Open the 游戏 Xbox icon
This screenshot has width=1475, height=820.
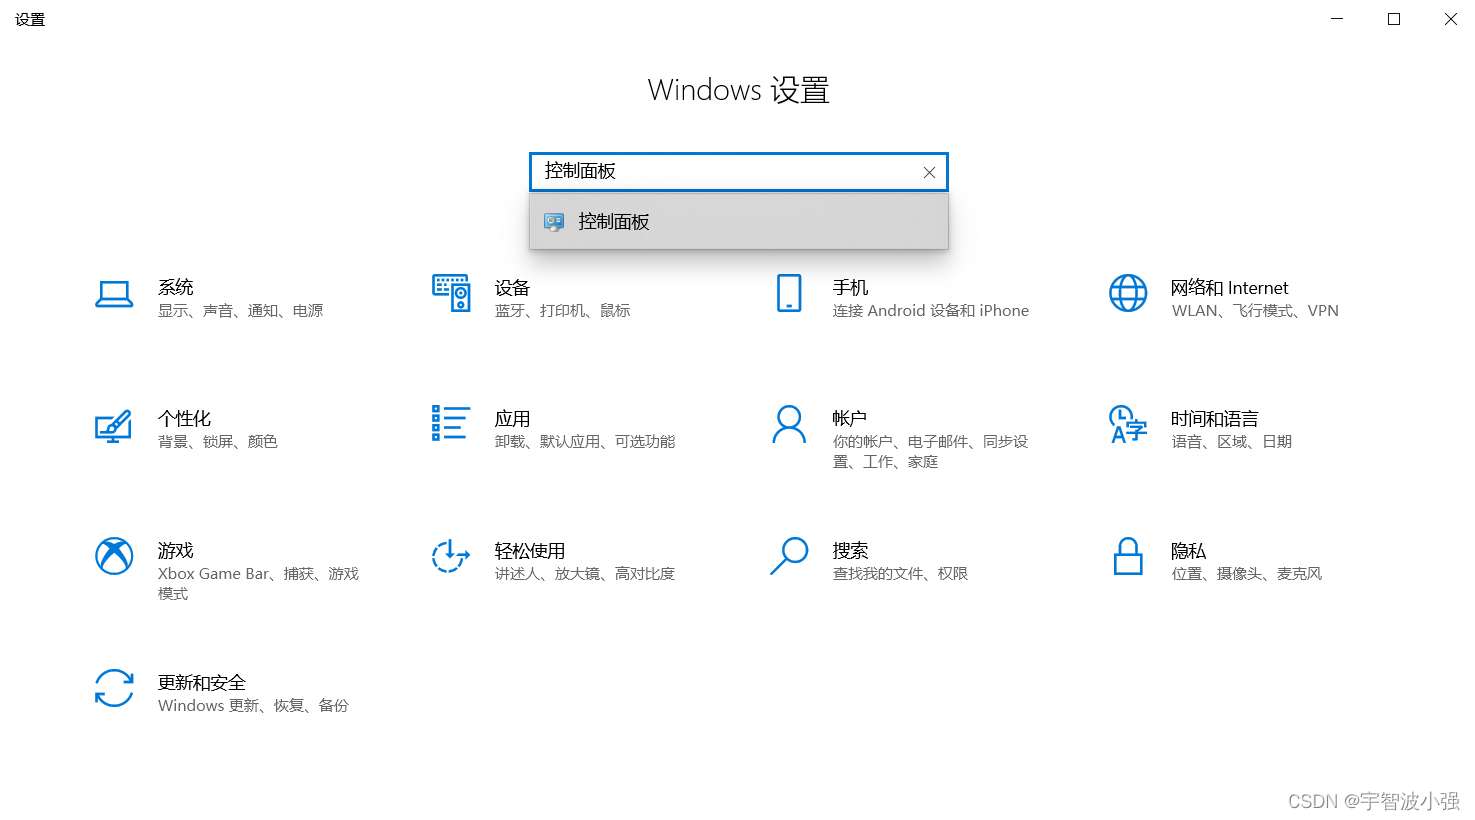[114, 556]
